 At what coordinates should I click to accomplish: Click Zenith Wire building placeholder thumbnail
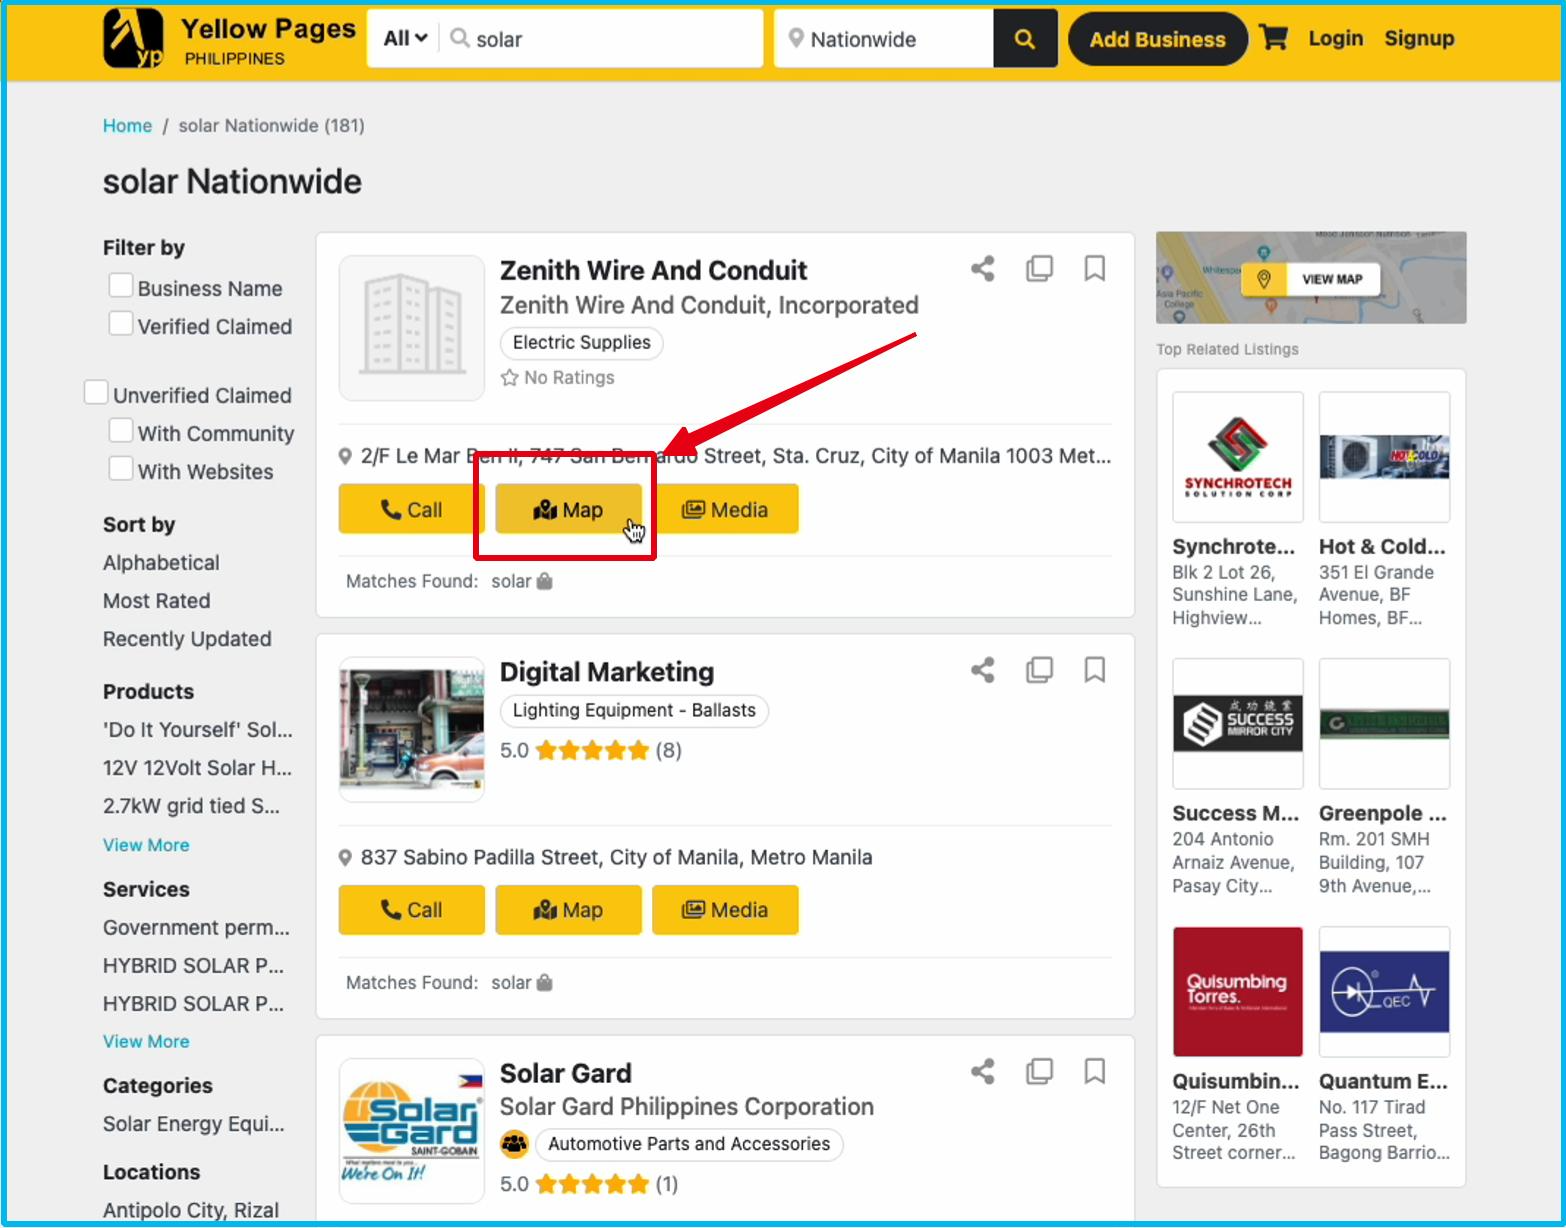point(412,328)
